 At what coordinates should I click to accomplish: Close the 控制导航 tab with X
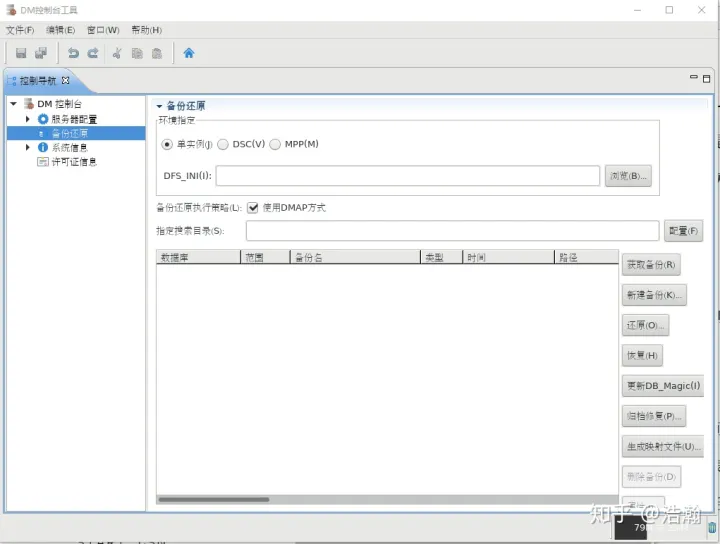tap(65, 80)
